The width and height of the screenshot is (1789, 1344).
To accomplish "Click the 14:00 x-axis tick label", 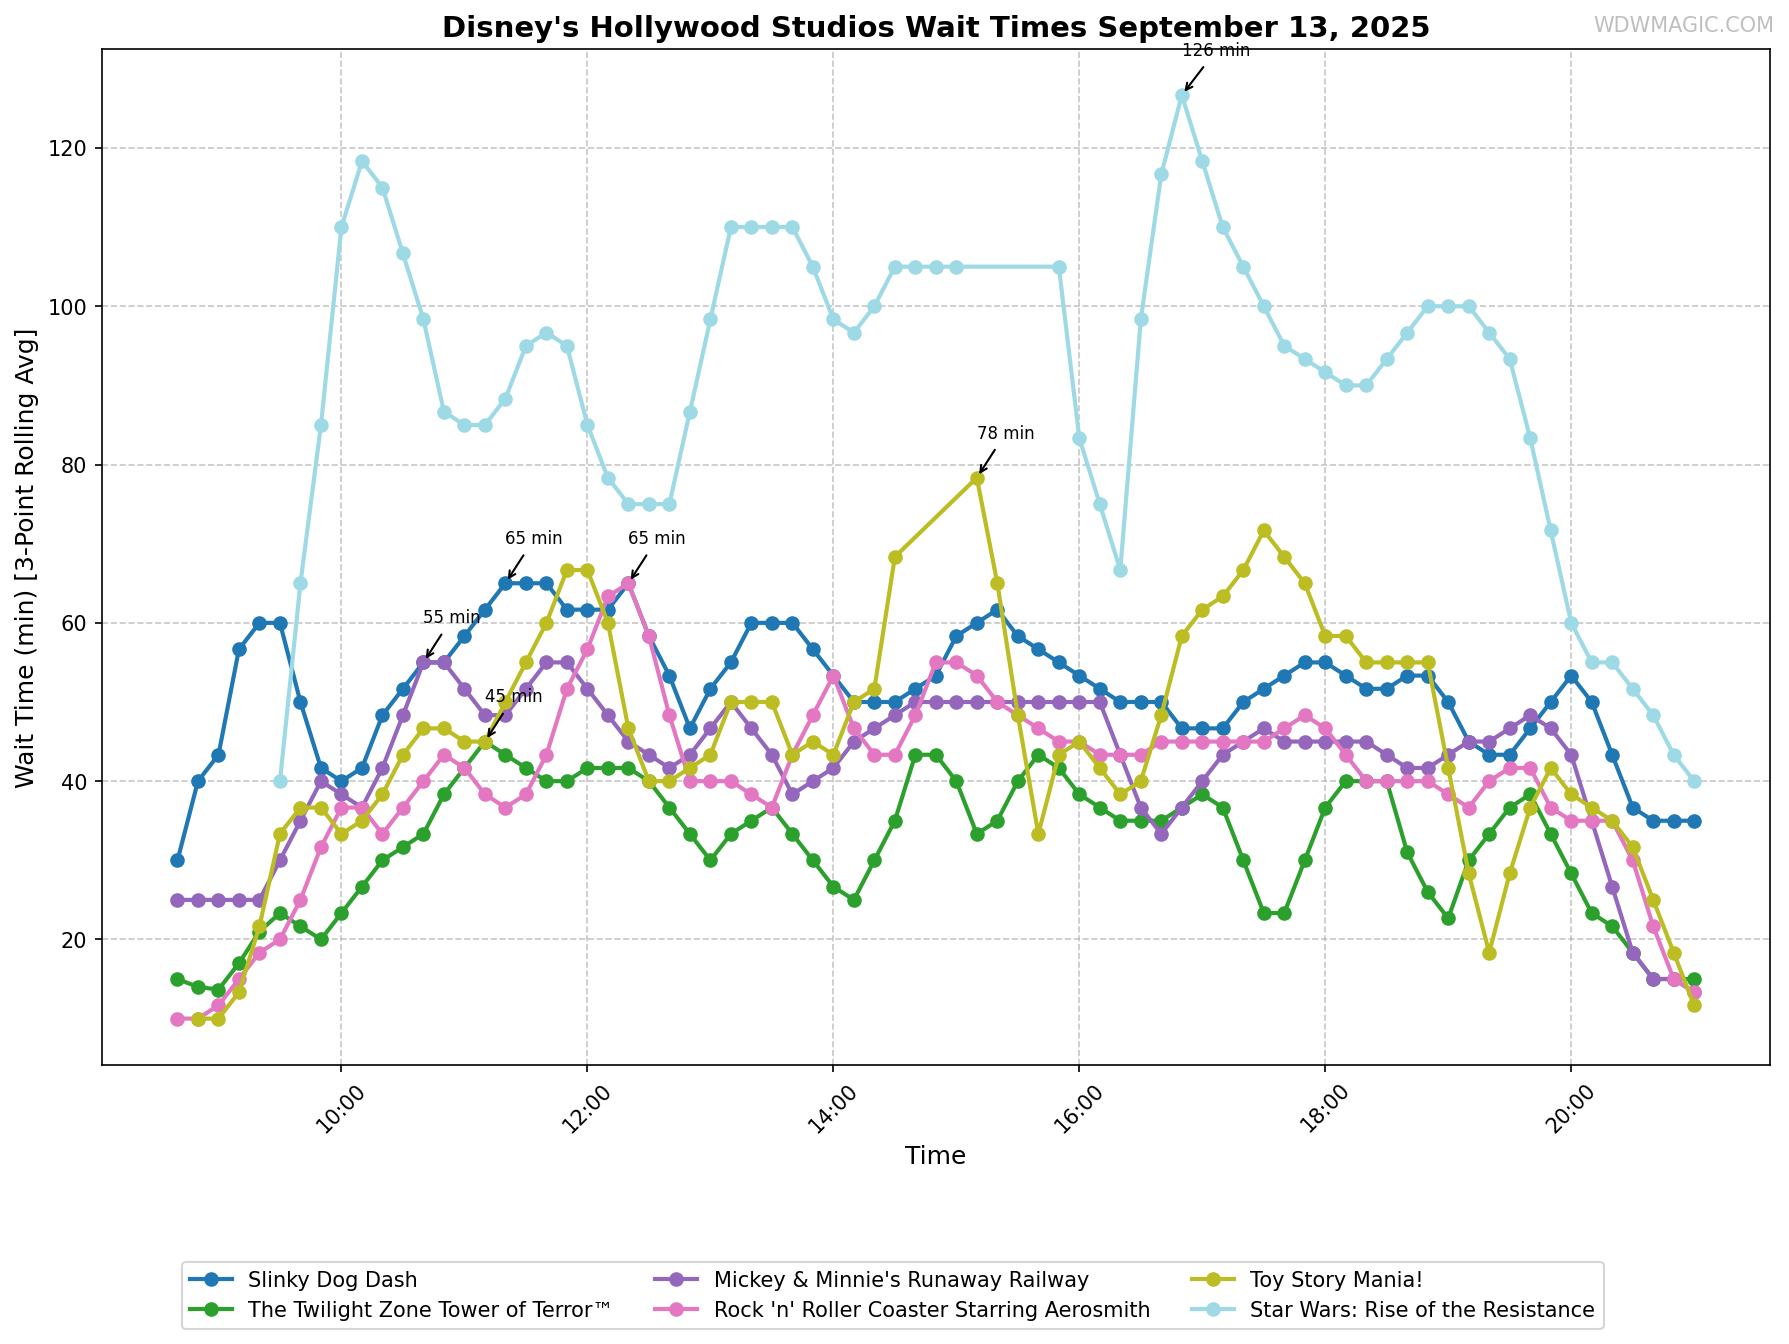I will (831, 1108).
